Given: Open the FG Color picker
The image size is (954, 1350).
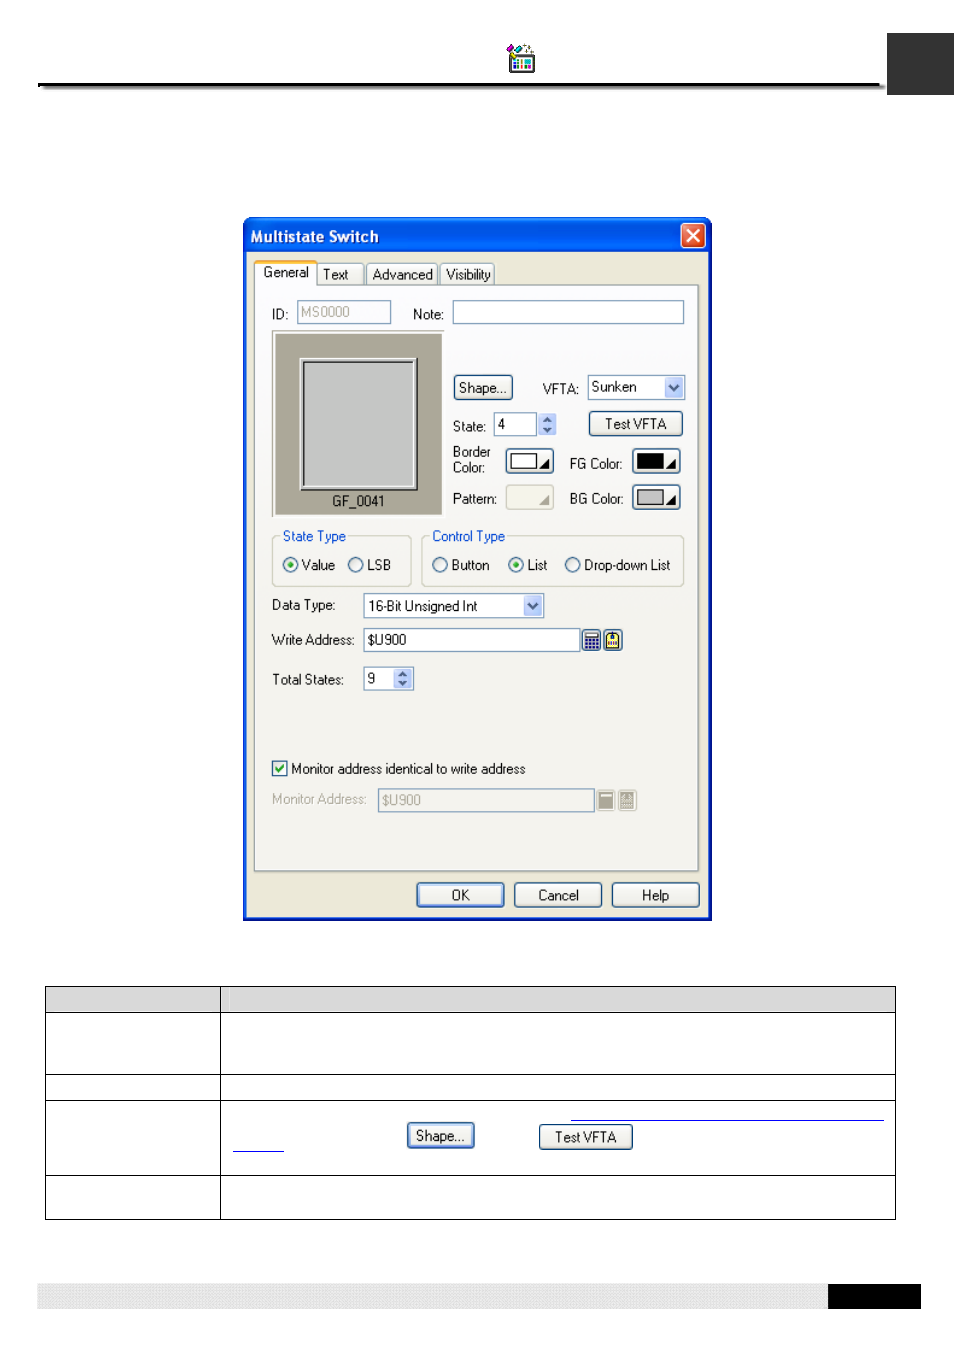Looking at the screenshot, I should point(656,462).
